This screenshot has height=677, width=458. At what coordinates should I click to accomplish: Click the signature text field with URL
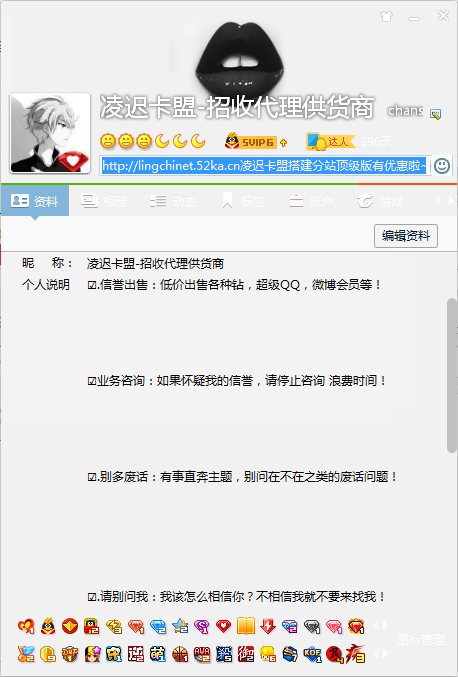point(265,166)
